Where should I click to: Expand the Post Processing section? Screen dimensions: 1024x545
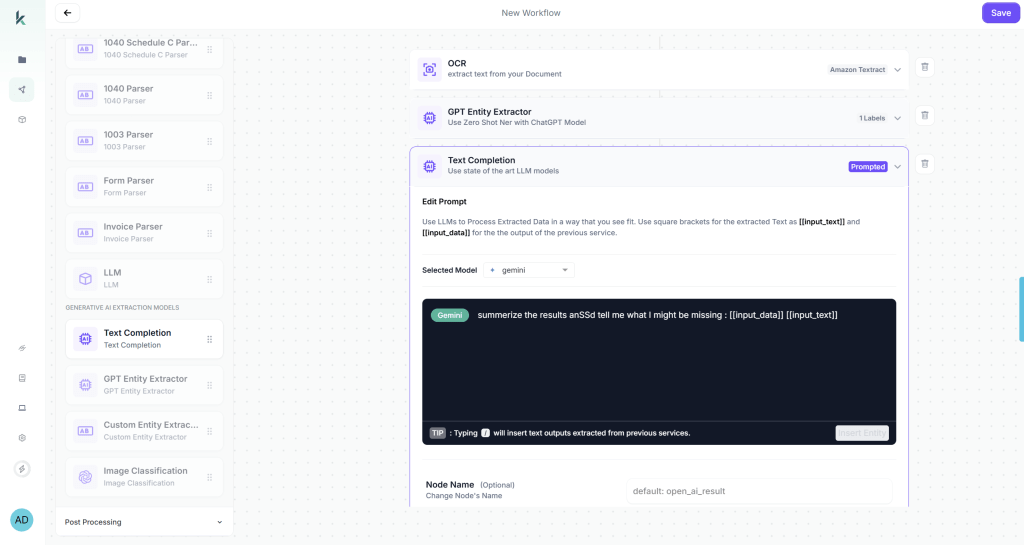coord(144,522)
